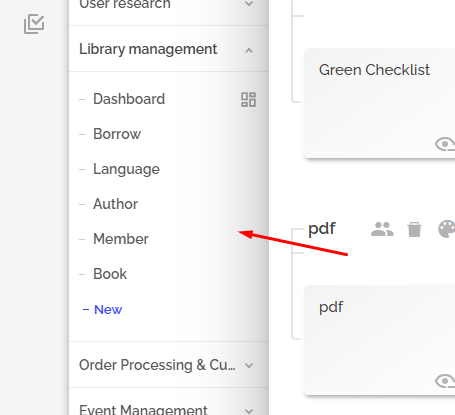
Task: Click the pdf group heading
Action: click(x=322, y=229)
